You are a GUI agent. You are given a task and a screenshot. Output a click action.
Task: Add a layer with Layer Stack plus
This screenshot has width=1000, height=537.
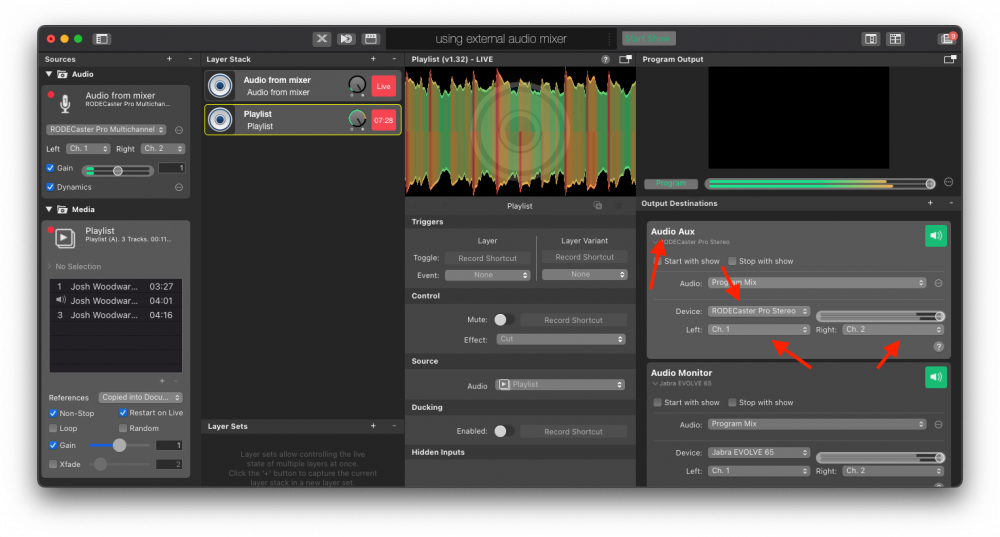pos(373,59)
